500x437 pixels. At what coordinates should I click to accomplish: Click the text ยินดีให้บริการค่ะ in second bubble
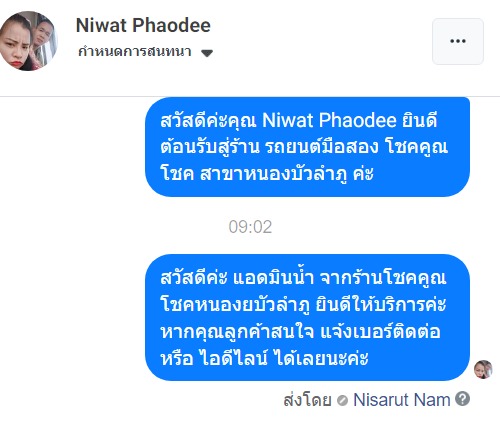pyautogui.click(x=381, y=305)
